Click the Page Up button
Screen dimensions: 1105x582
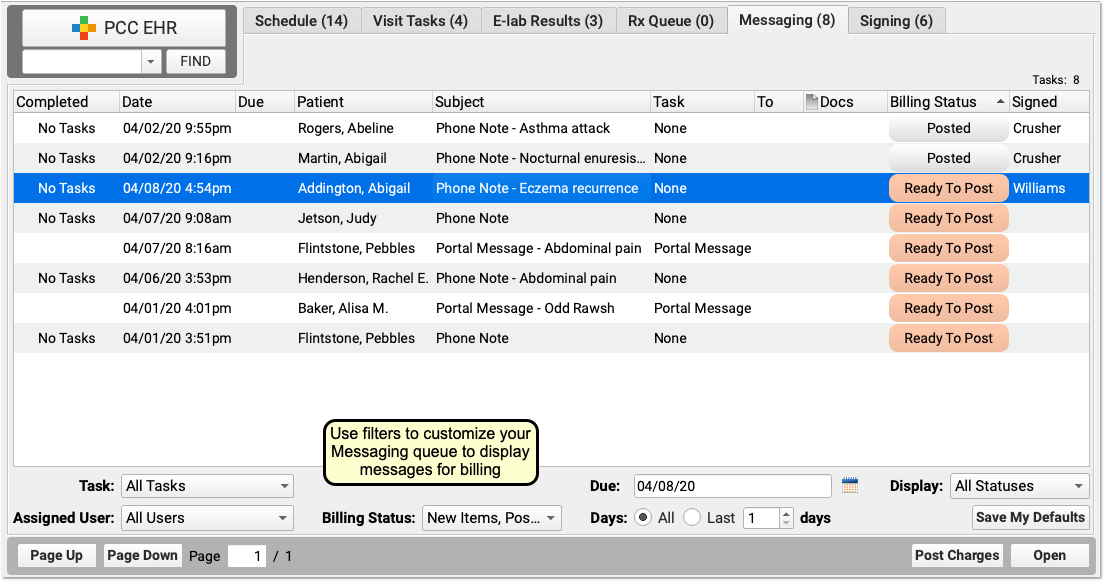(x=56, y=555)
